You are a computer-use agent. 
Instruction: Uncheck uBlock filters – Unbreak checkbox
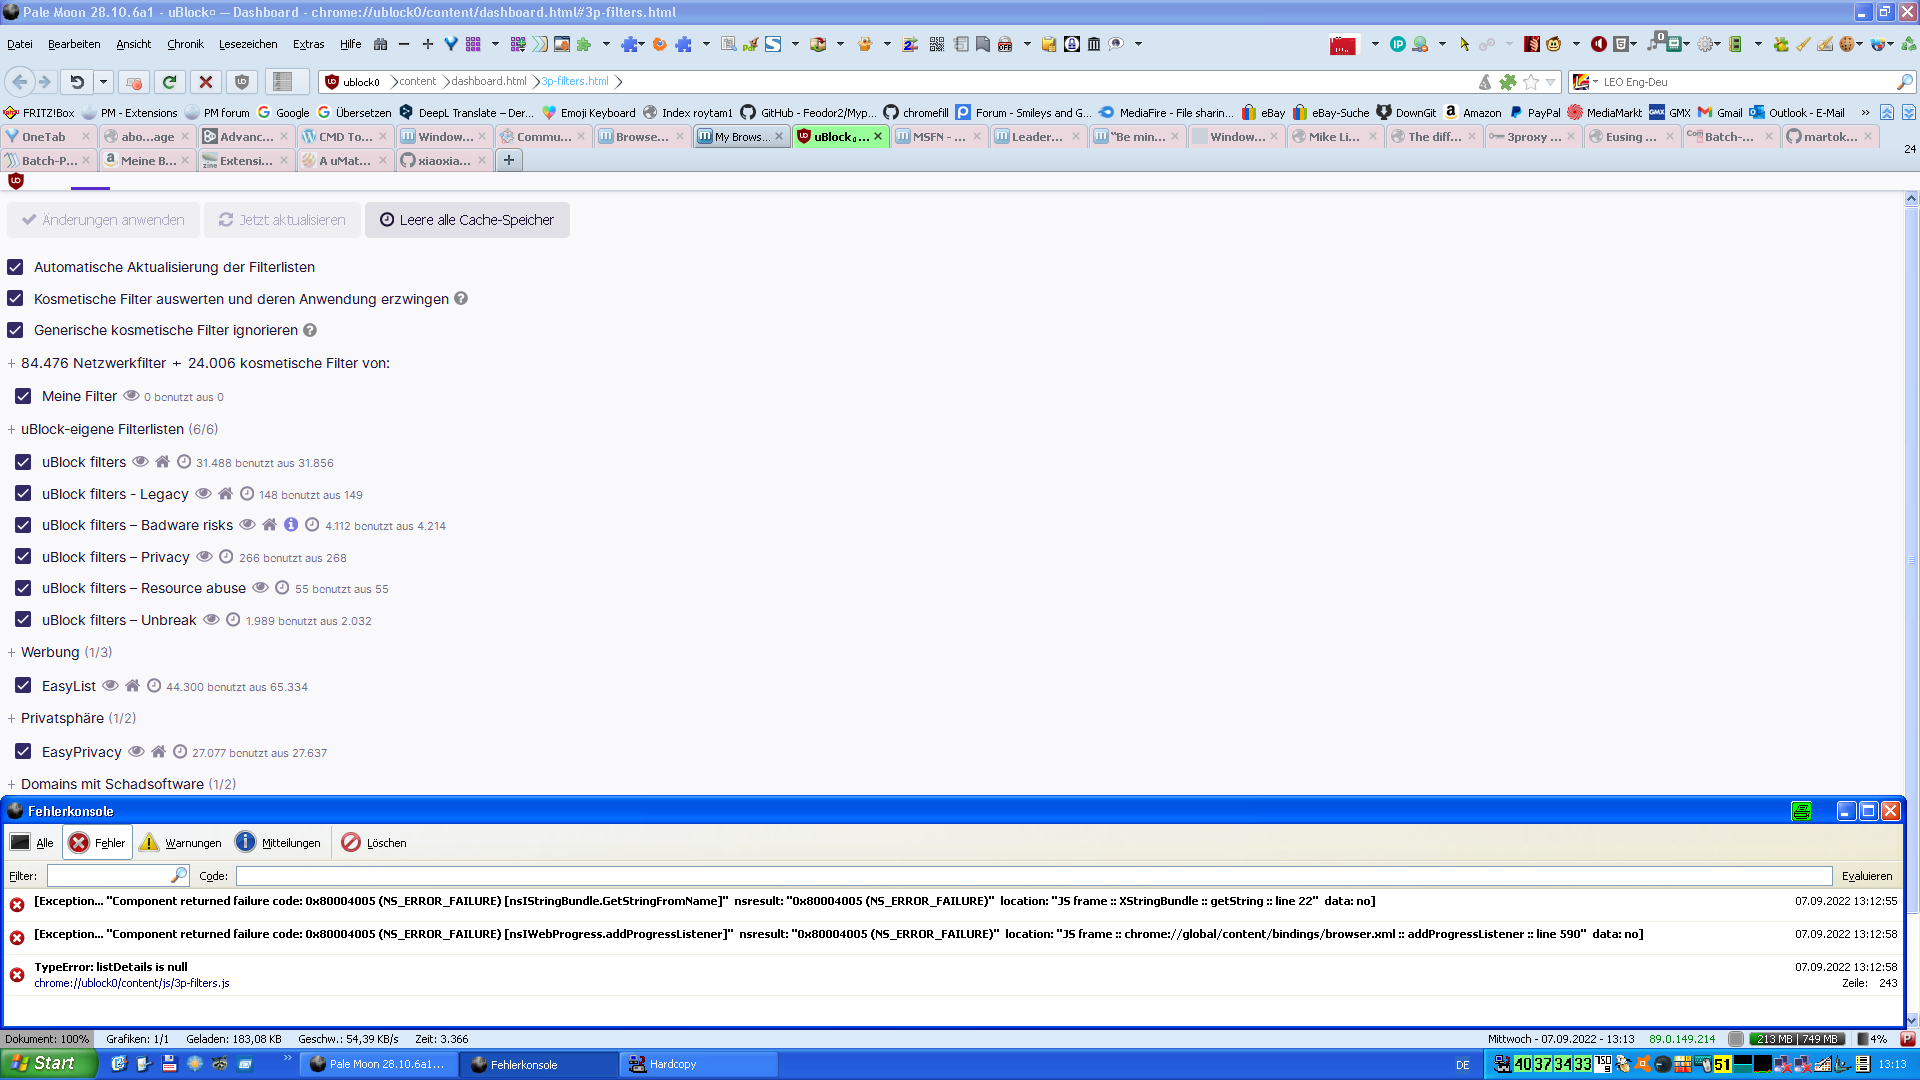tap(23, 620)
